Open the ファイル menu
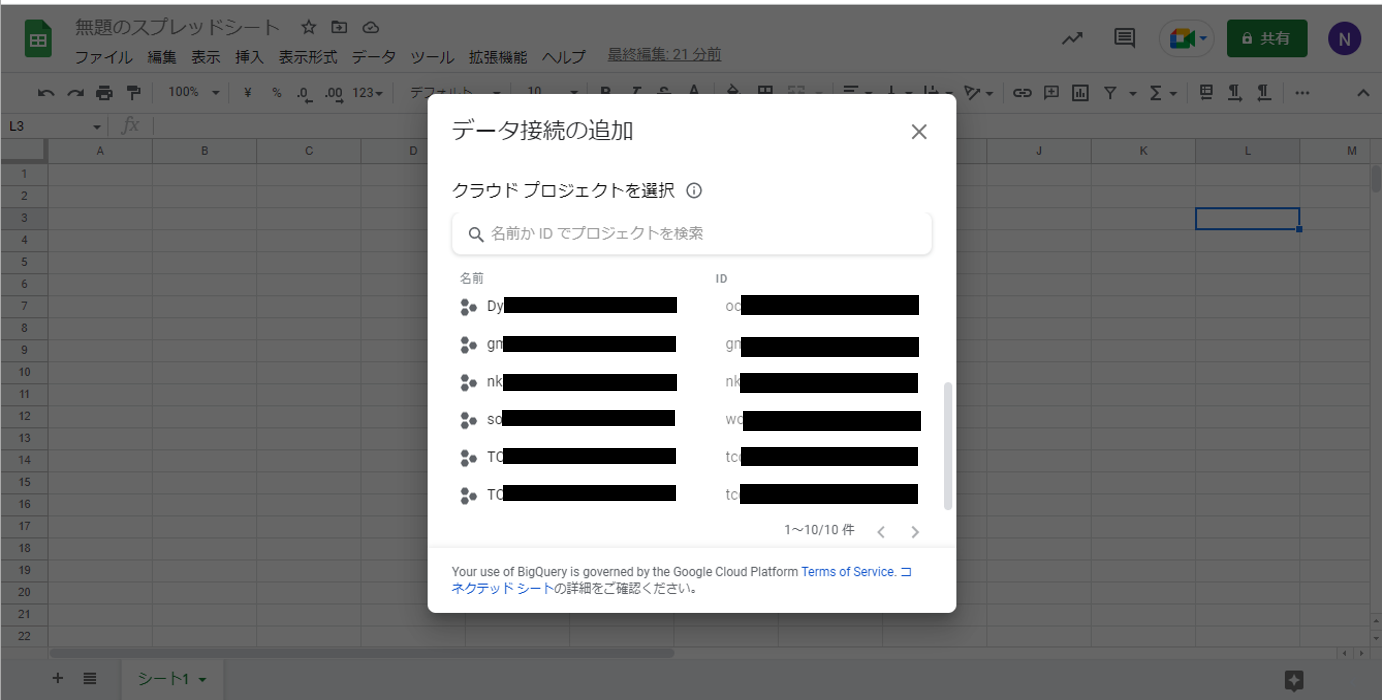The height and width of the screenshot is (700, 1382). click(x=103, y=57)
